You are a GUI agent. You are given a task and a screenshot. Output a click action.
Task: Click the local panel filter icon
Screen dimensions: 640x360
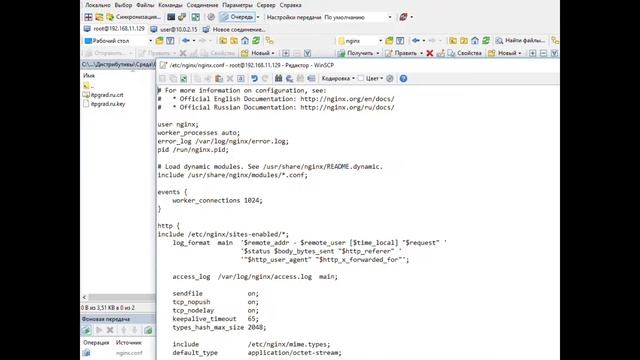(170, 41)
